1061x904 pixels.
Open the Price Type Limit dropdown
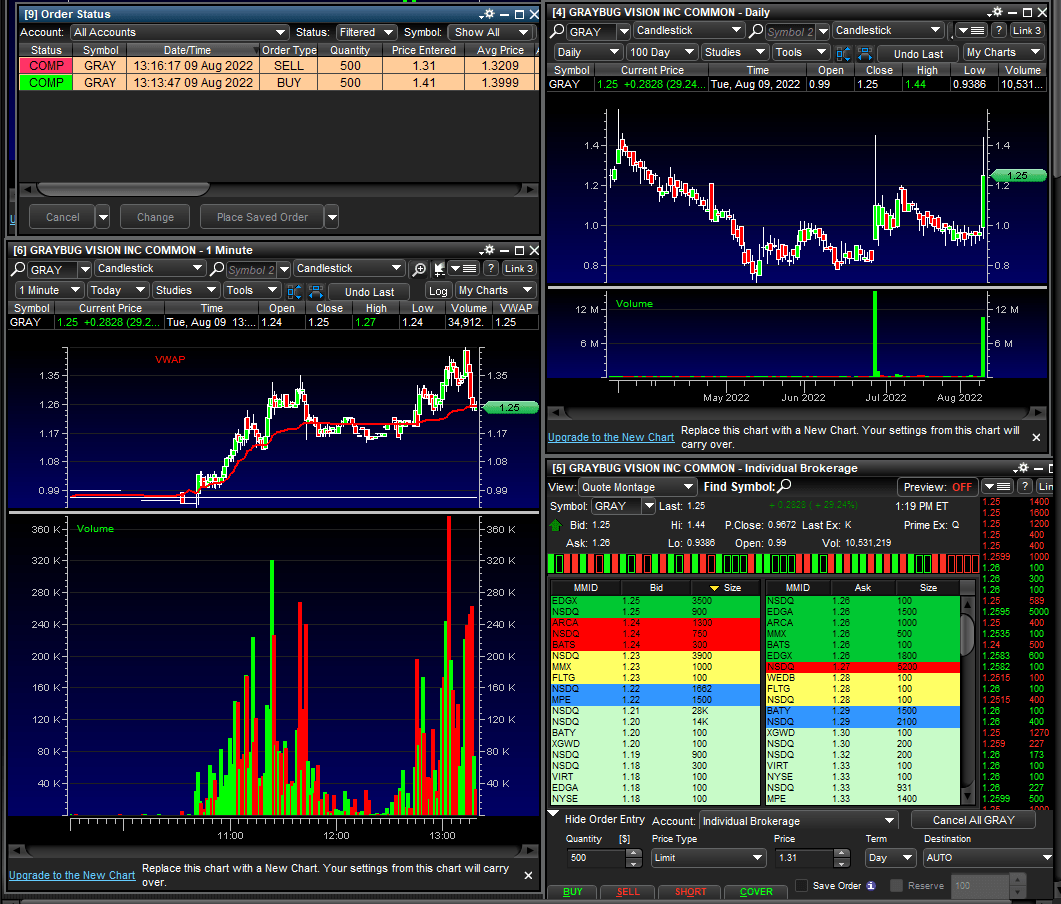708,858
